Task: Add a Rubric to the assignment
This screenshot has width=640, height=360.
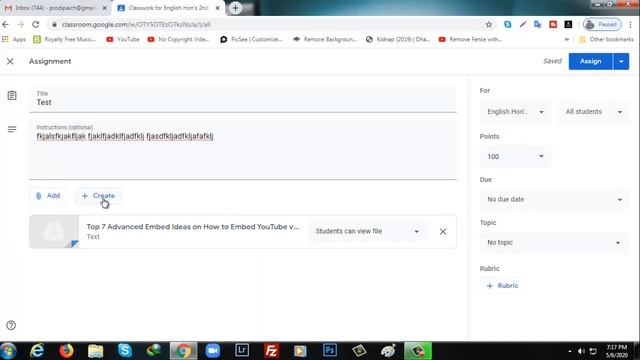Action: 502,286
